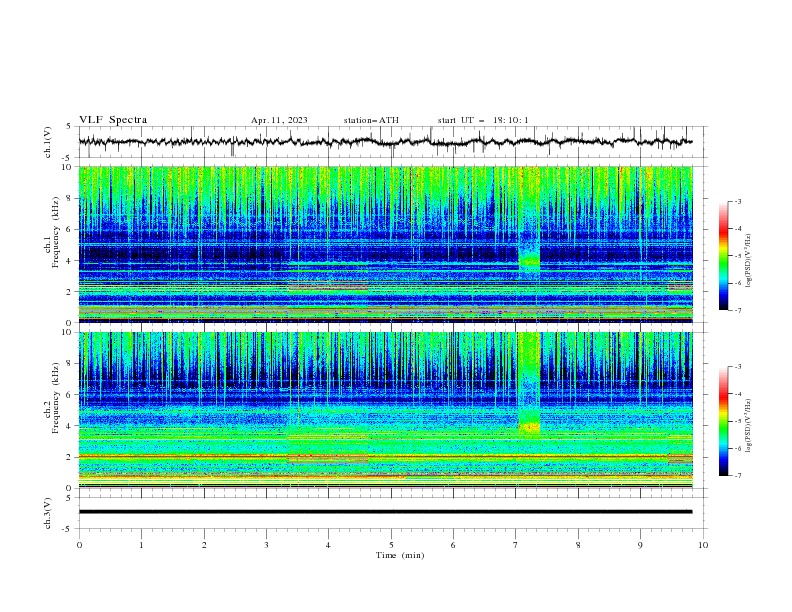Viewport: 792px width, 612px height.
Task: Click the ch.1 colorbar log(PSD) label
Action: tap(749, 261)
